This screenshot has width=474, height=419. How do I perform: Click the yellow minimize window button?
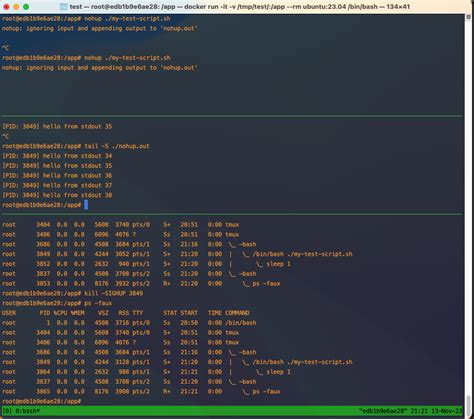coord(16,7)
